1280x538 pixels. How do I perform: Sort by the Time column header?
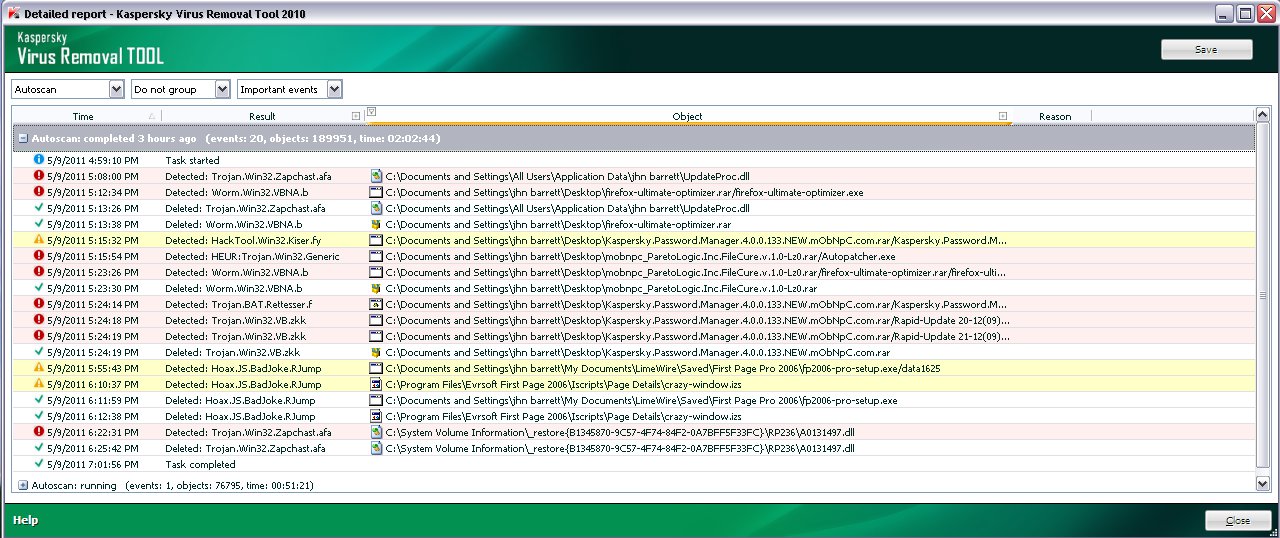click(83, 117)
